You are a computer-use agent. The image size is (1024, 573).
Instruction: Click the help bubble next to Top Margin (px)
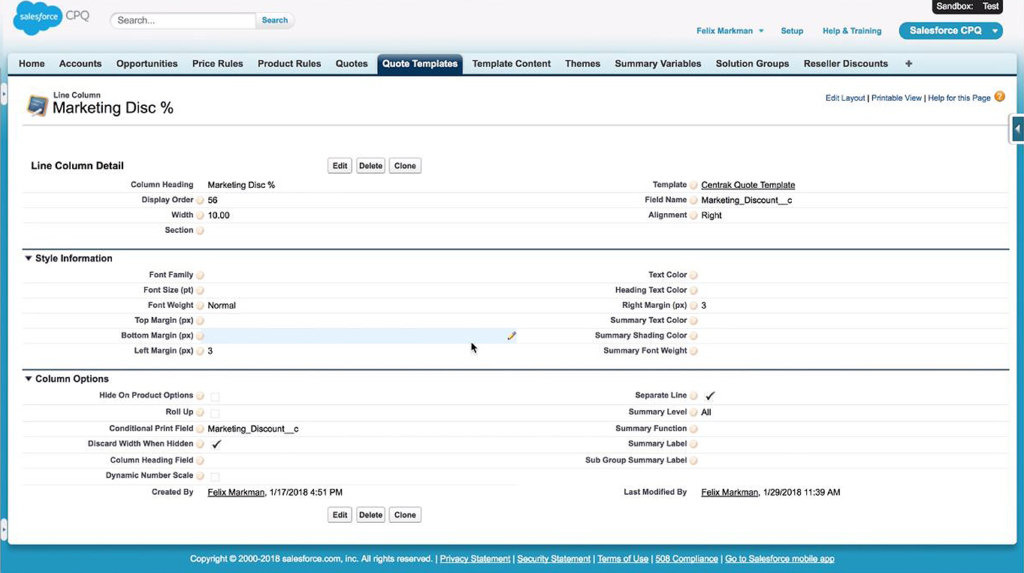(200, 320)
